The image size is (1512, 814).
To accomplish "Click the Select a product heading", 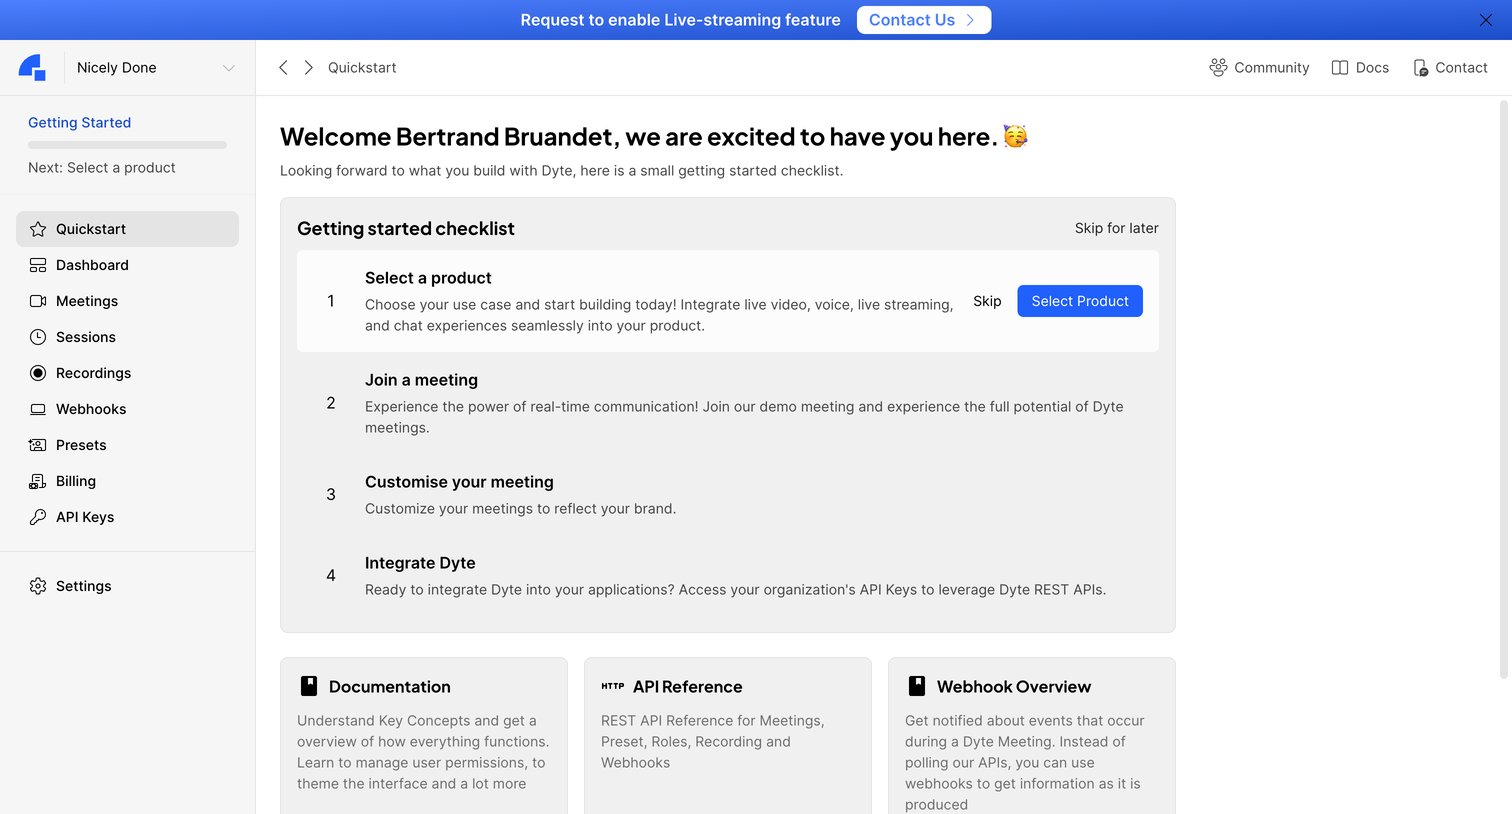I will tap(428, 278).
